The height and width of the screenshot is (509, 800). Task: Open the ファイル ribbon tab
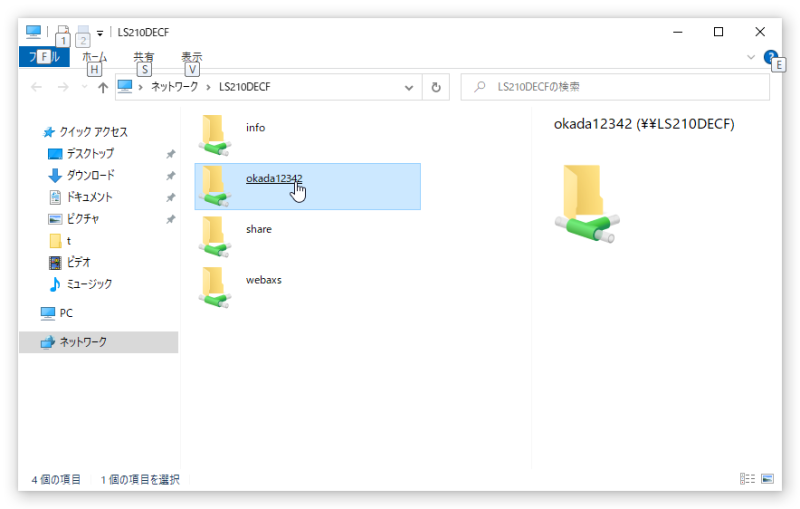click(44, 57)
